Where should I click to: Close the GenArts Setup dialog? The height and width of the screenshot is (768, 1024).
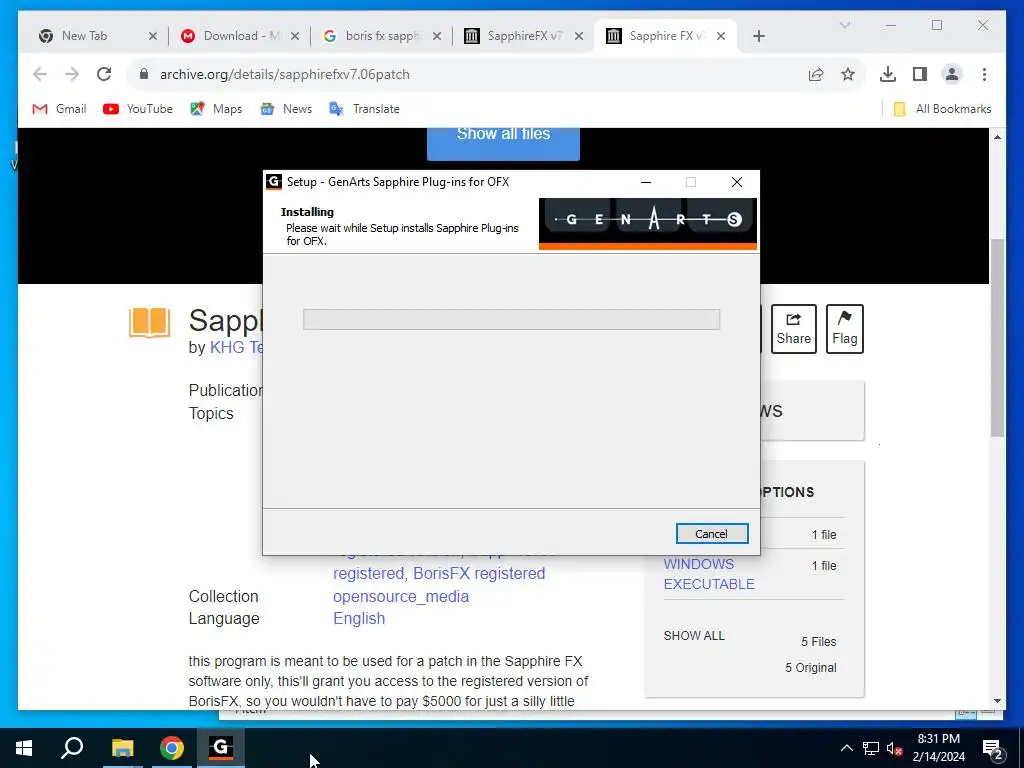tap(737, 182)
